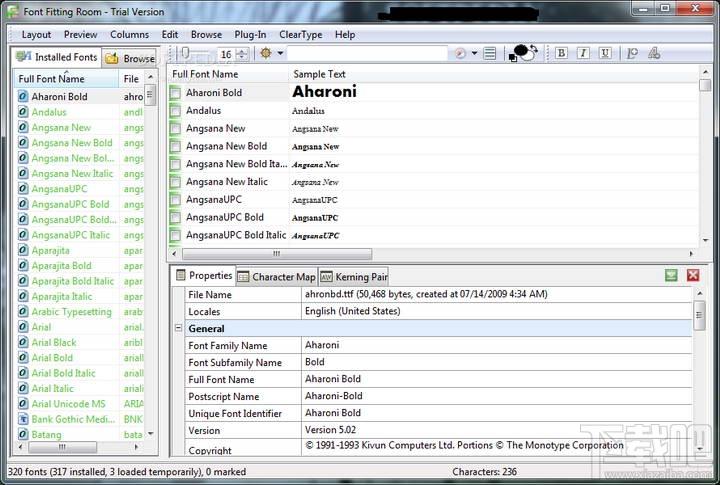This screenshot has width=720, height=485.
Task: Select Aparajita Bold Italic in font list
Action: [x=73, y=281]
